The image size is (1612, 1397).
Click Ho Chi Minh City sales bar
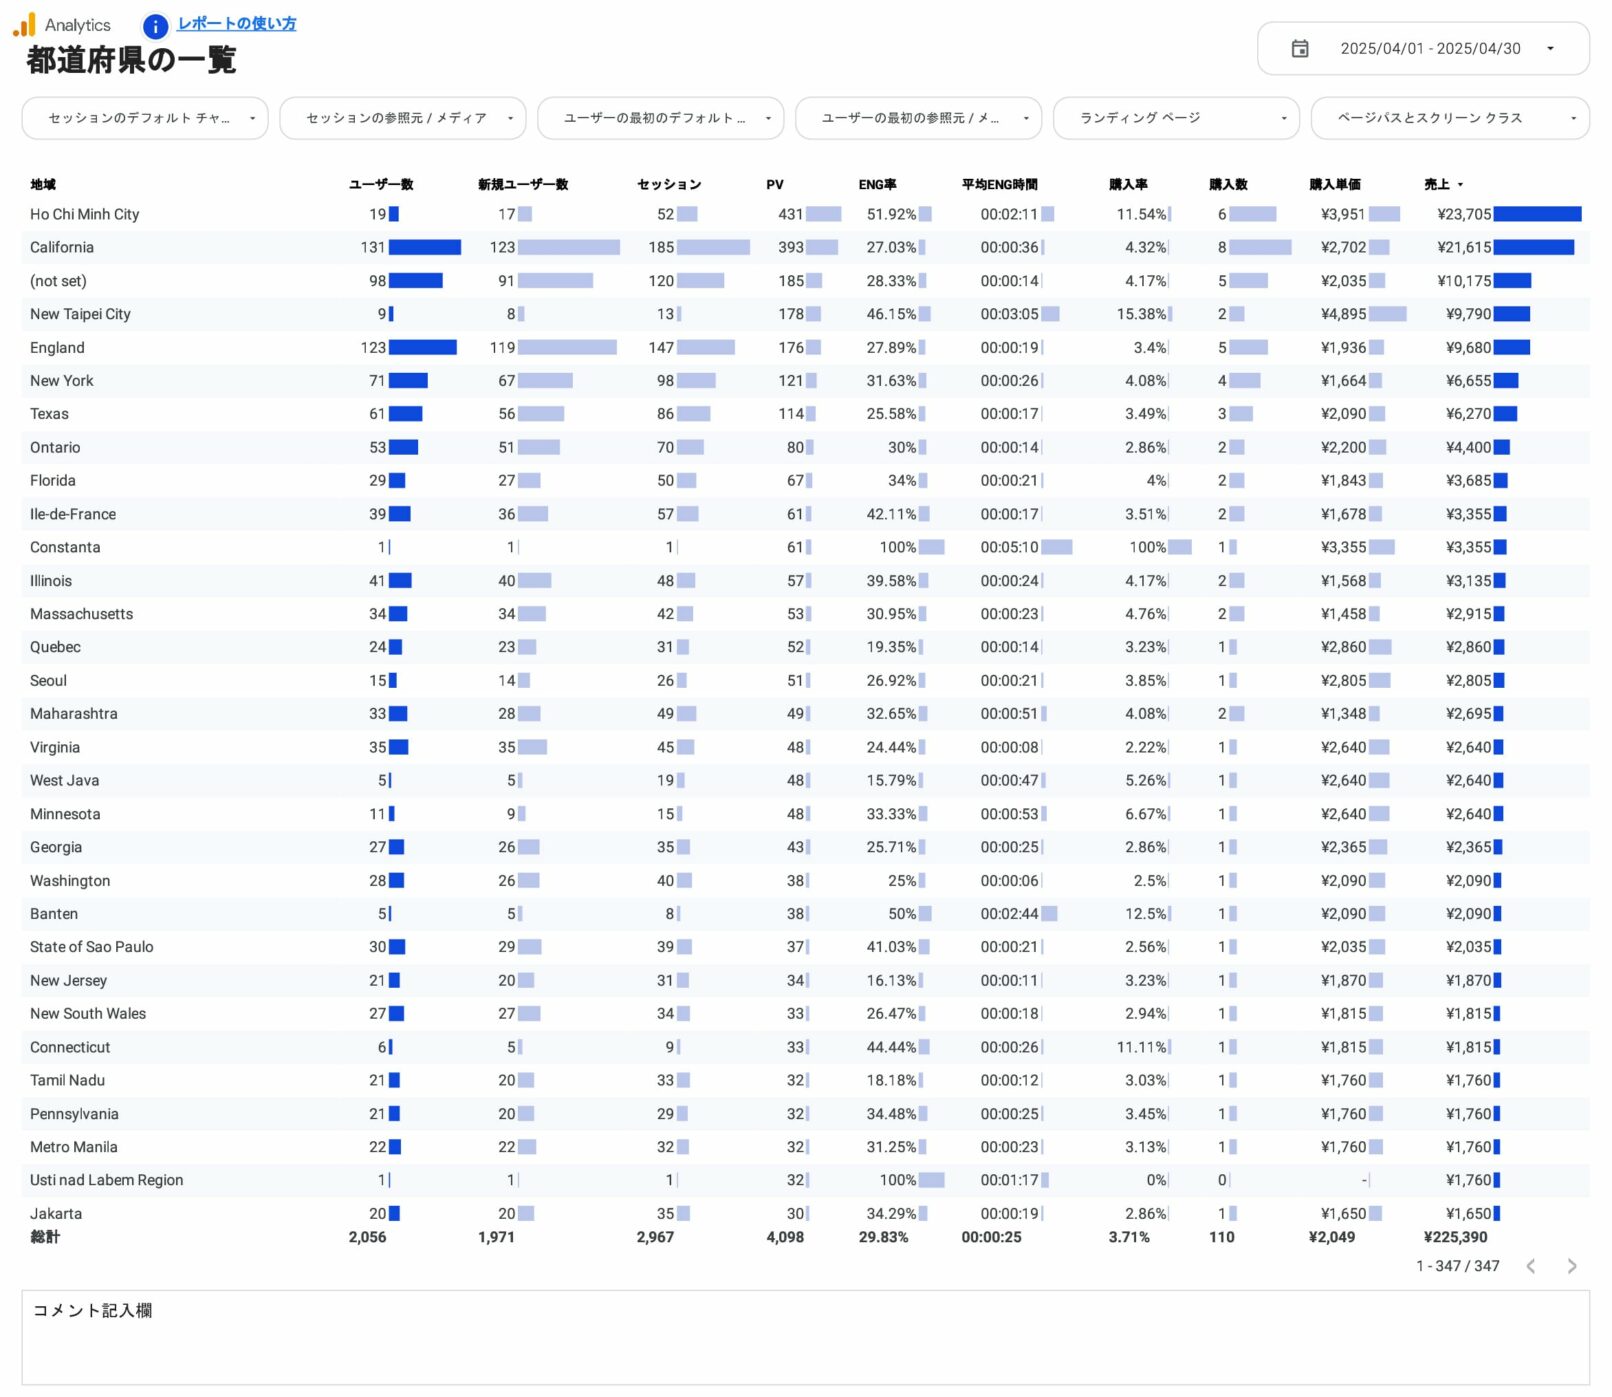click(x=1537, y=214)
